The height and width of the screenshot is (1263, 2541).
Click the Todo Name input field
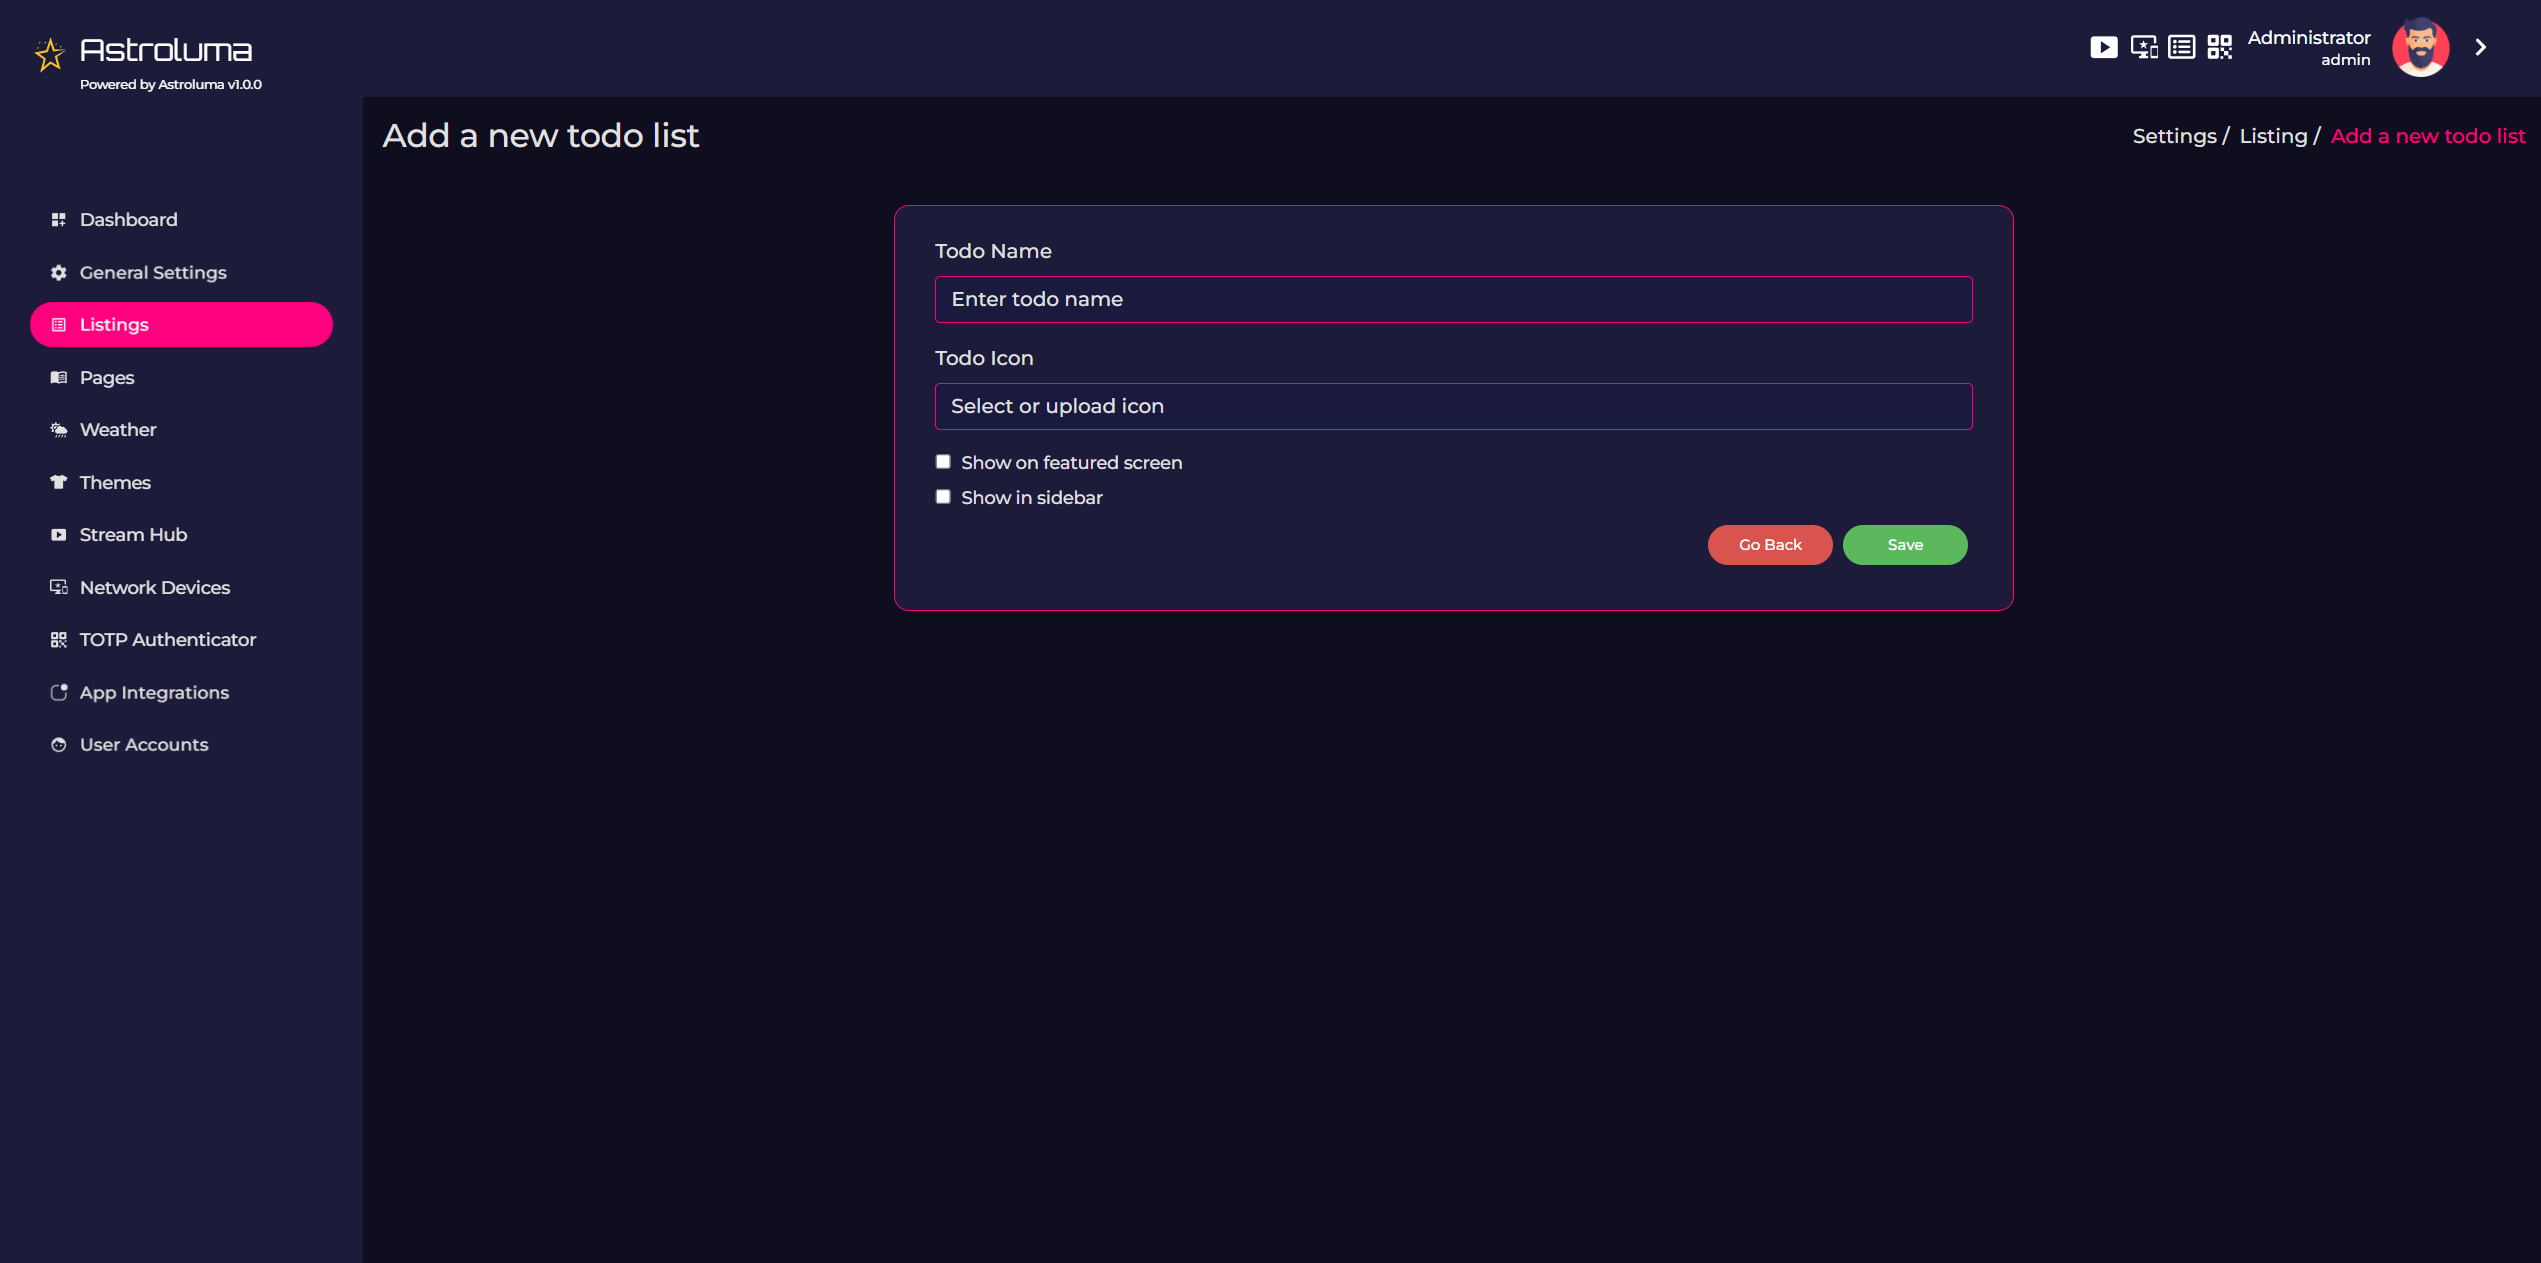point(1454,298)
